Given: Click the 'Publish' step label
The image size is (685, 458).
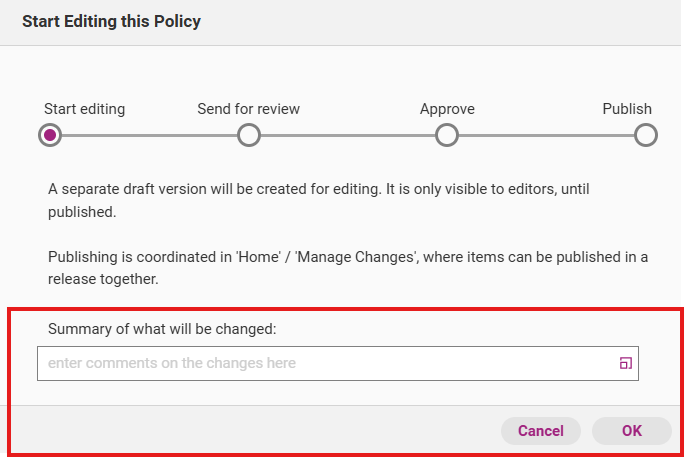Looking at the screenshot, I should [x=626, y=109].
